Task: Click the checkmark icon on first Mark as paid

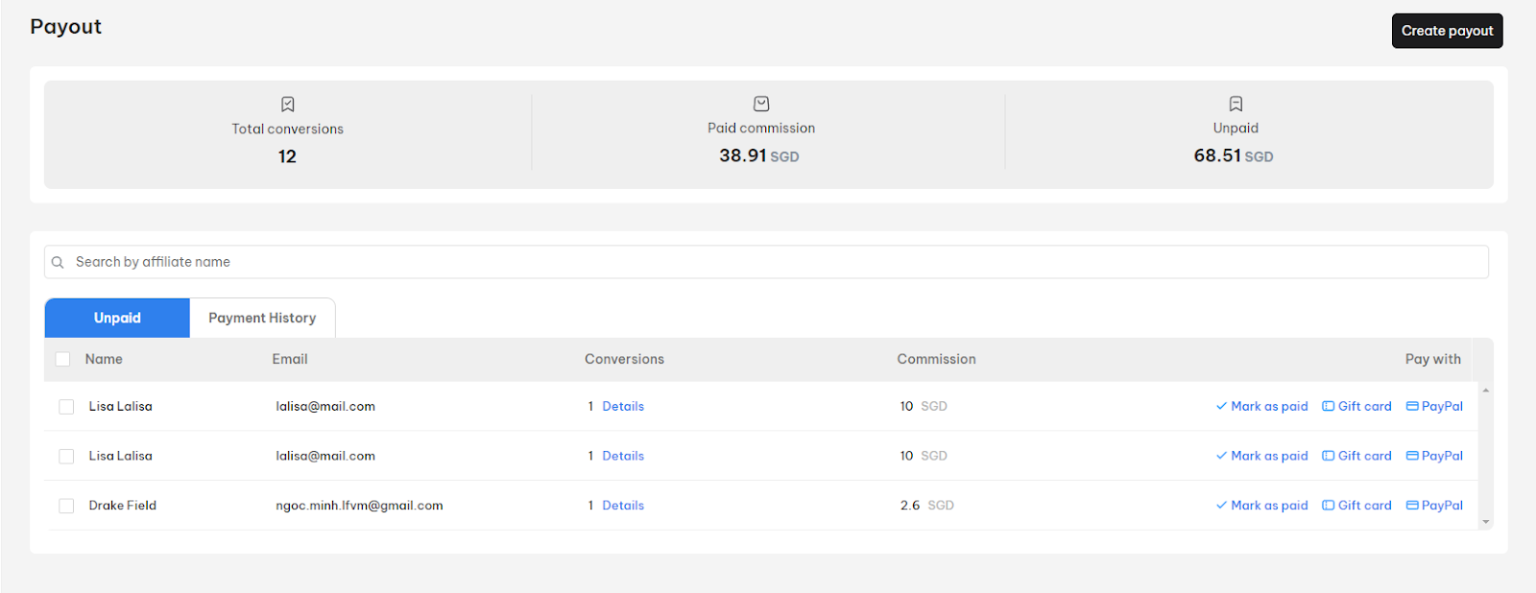Action: (x=1221, y=406)
